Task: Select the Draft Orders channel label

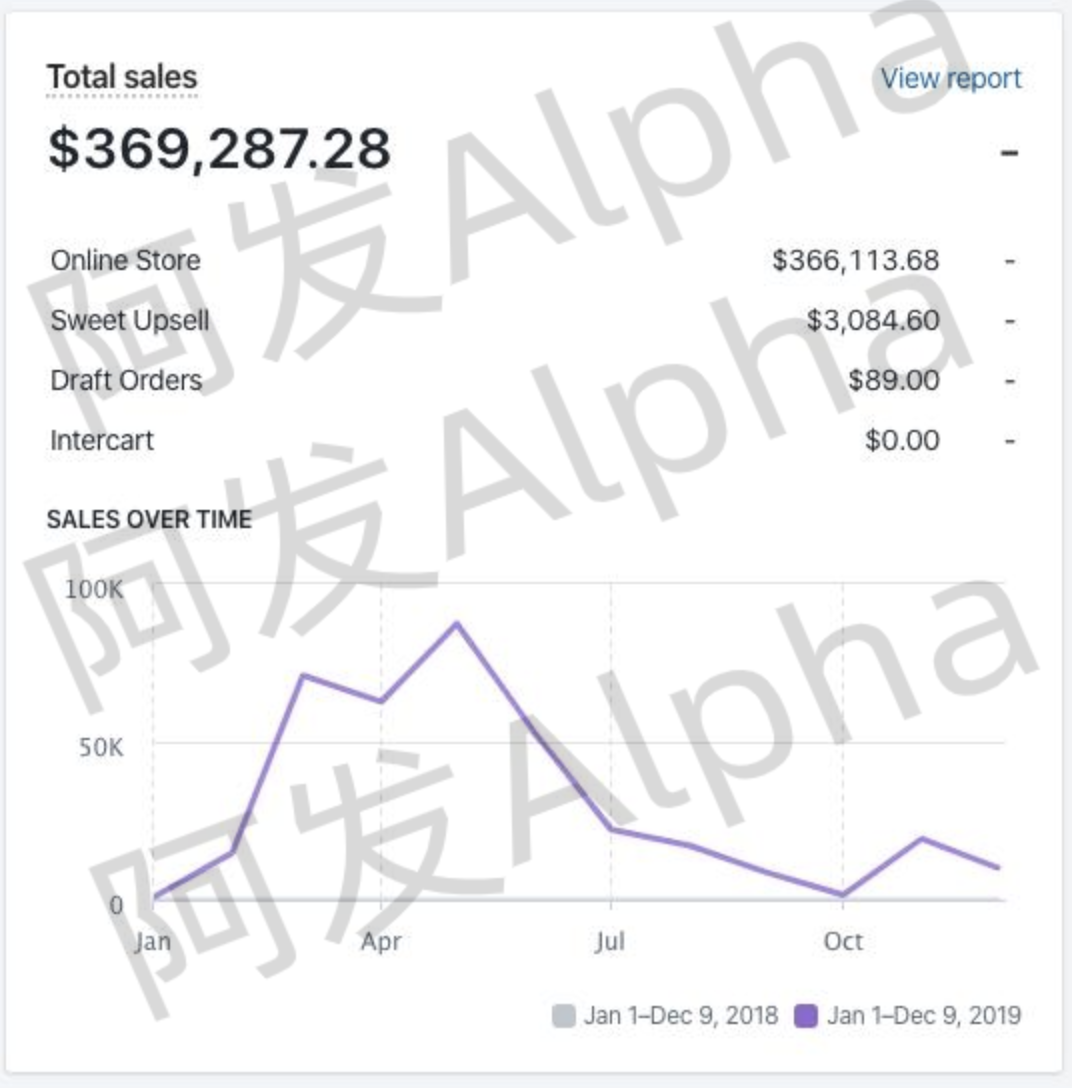Action: 126,381
